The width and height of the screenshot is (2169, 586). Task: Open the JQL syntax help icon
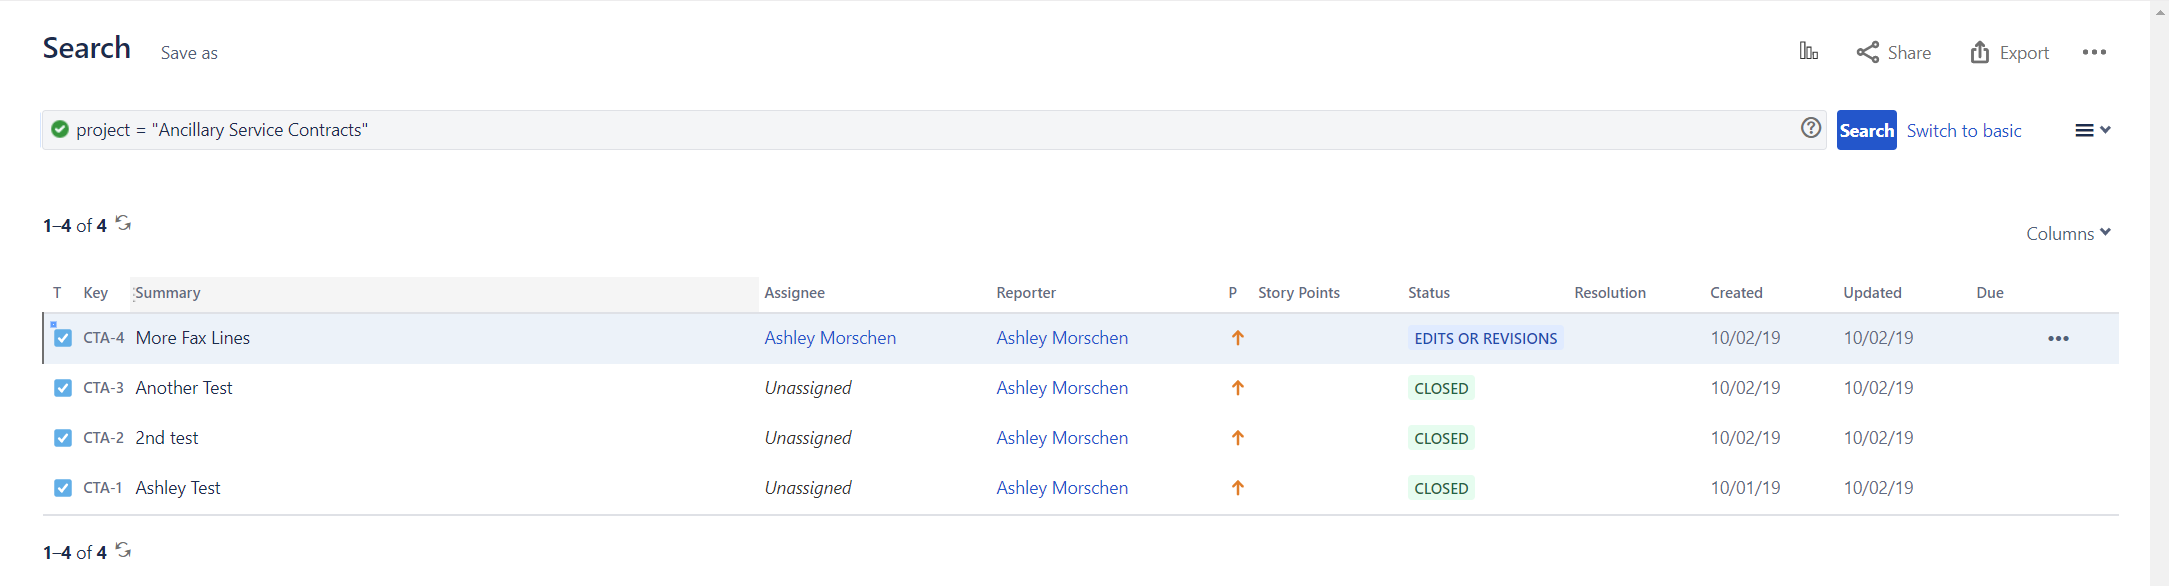click(1811, 128)
